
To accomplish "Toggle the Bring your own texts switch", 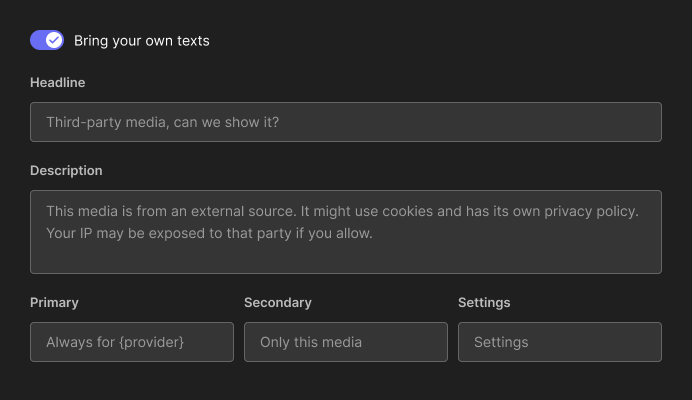I will [47, 40].
